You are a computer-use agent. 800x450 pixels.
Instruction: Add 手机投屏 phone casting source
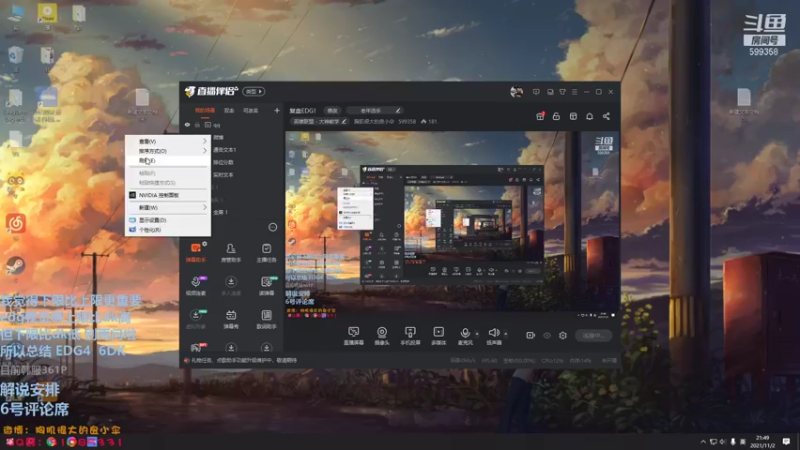click(410, 336)
